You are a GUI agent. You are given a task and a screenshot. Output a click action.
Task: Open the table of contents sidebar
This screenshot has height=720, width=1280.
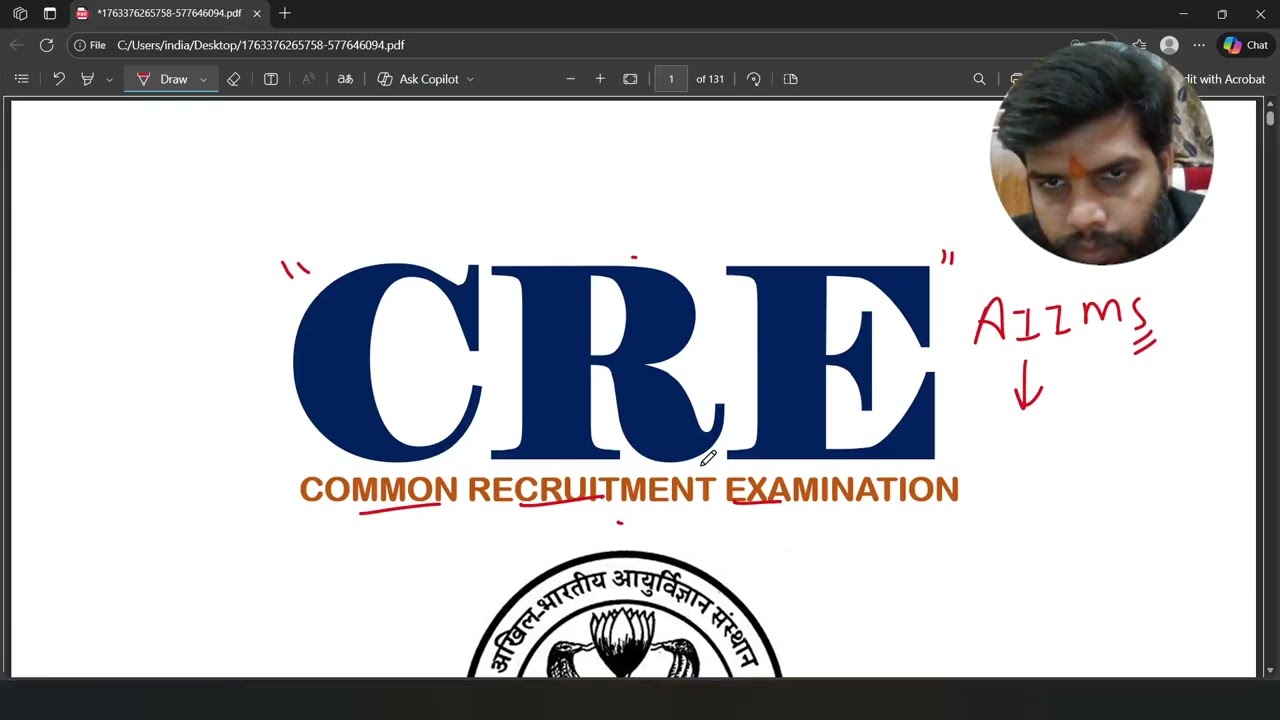[x=21, y=79]
